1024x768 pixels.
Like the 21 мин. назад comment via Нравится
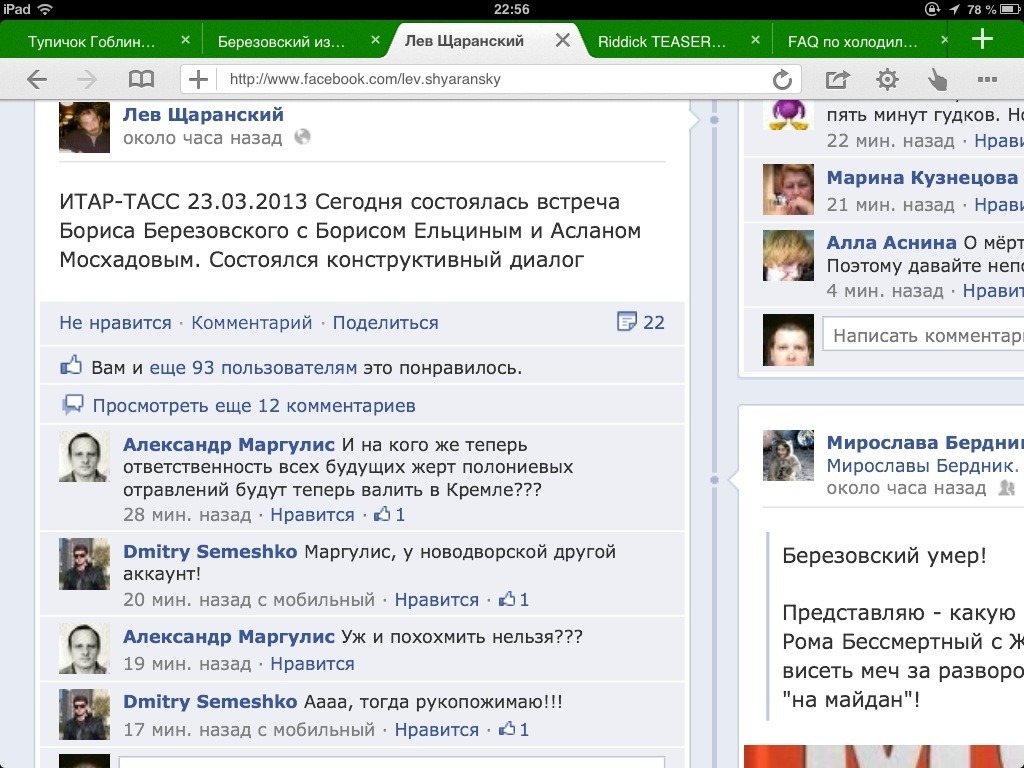999,205
